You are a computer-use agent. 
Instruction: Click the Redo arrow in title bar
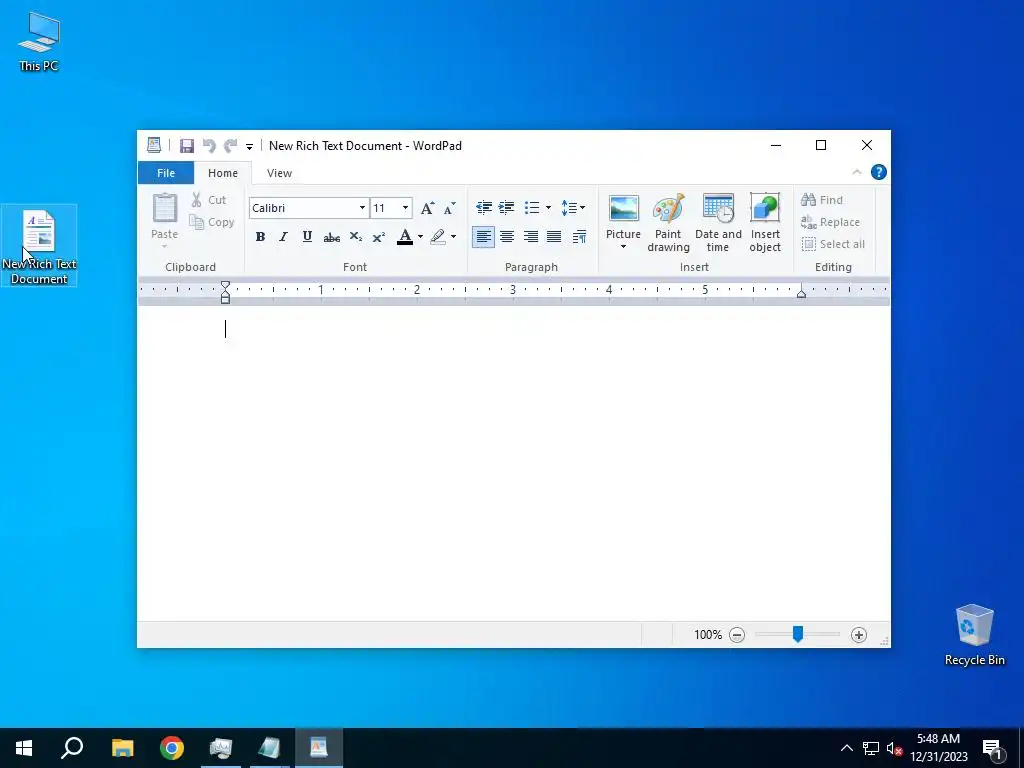[230, 146]
